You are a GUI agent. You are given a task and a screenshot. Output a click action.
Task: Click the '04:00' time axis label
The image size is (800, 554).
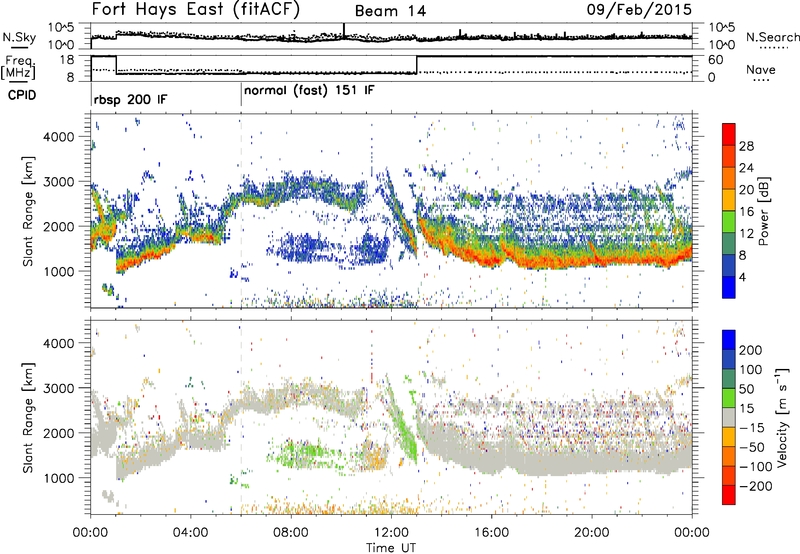[x=190, y=533]
